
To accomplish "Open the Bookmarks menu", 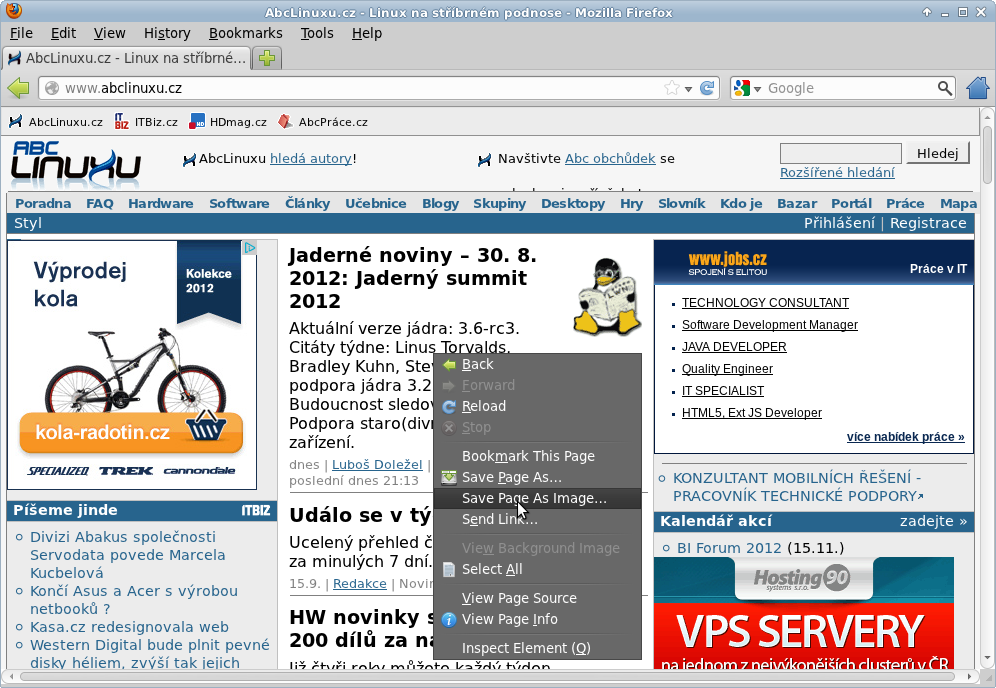I will pyautogui.click(x=245, y=33).
